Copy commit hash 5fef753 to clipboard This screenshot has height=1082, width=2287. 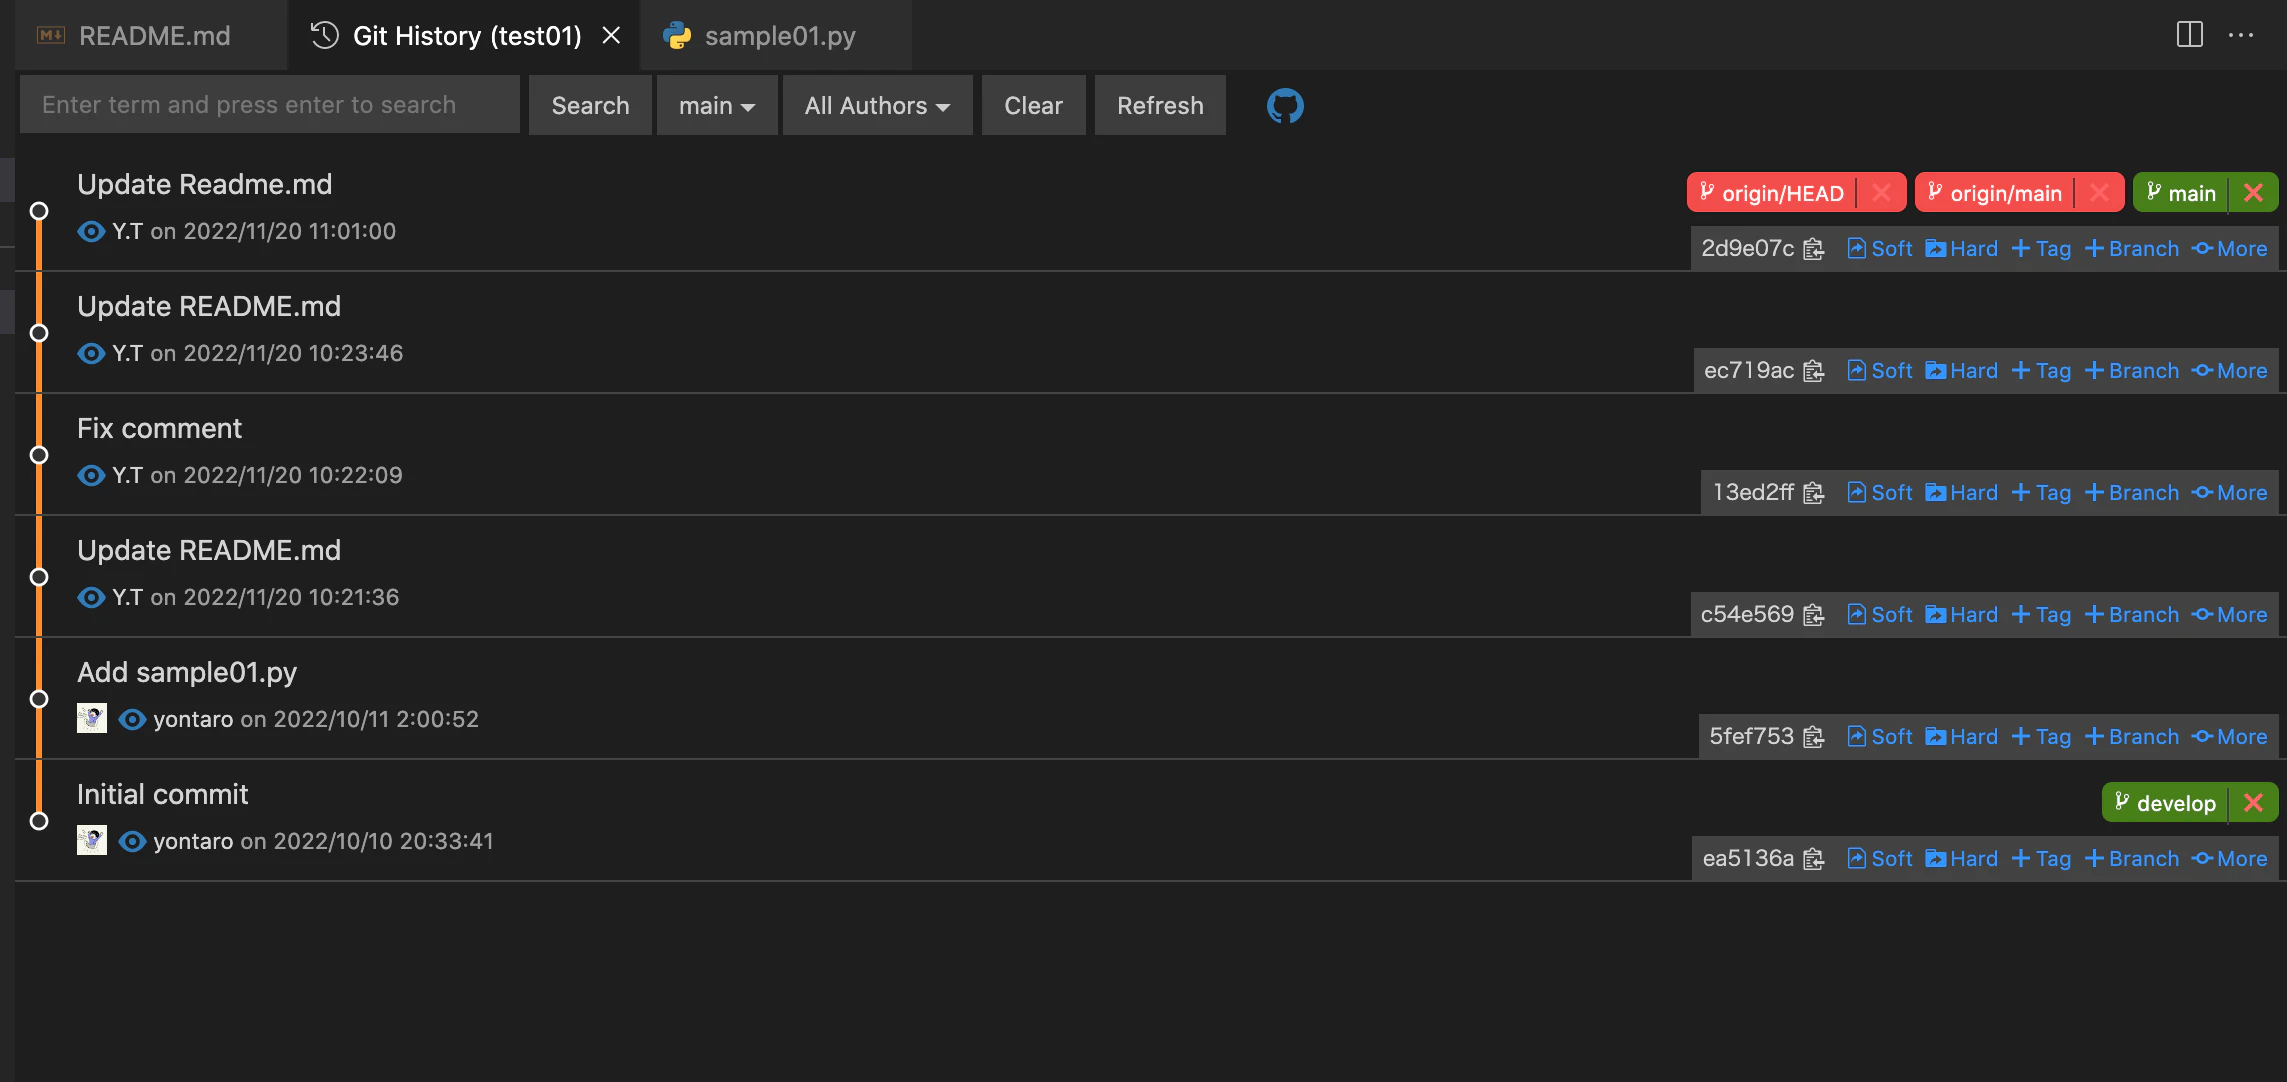(1814, 737)
